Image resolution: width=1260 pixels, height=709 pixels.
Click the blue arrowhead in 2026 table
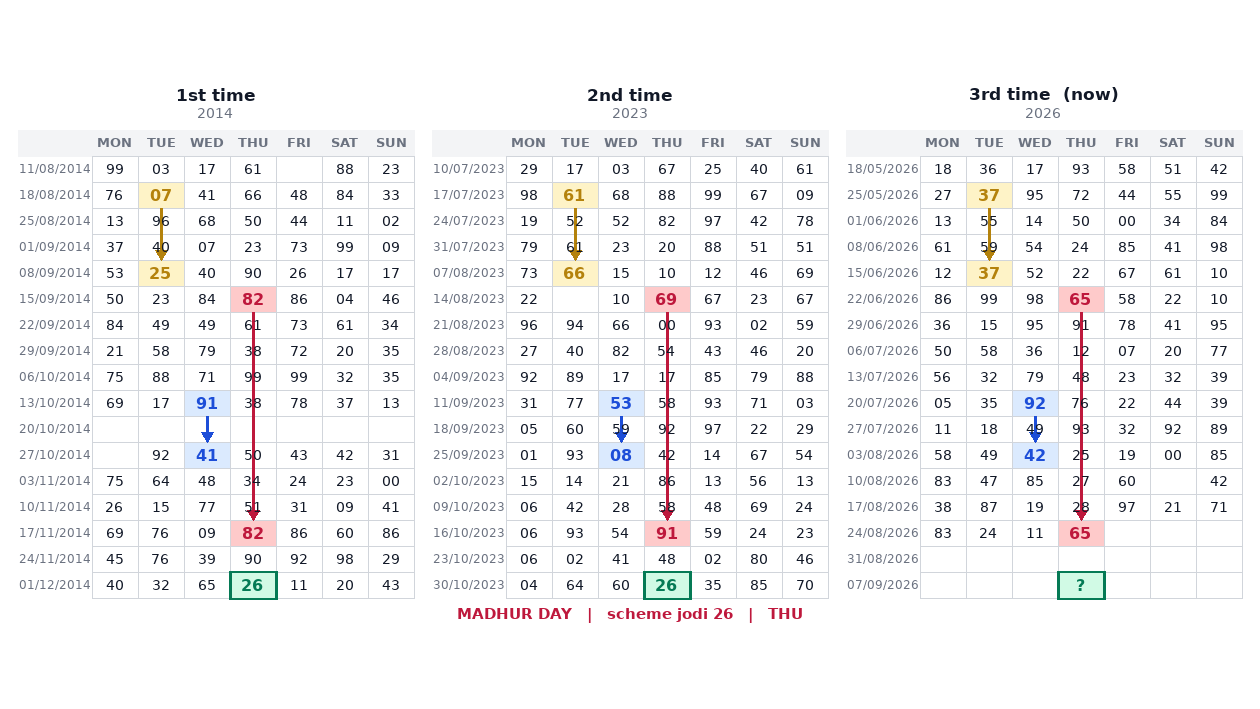point(1035,437)
